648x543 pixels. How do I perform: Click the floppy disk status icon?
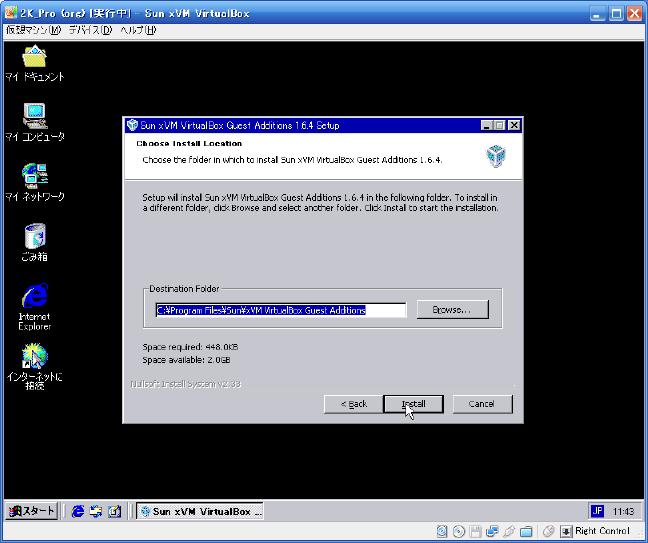(x=475, y=531)
